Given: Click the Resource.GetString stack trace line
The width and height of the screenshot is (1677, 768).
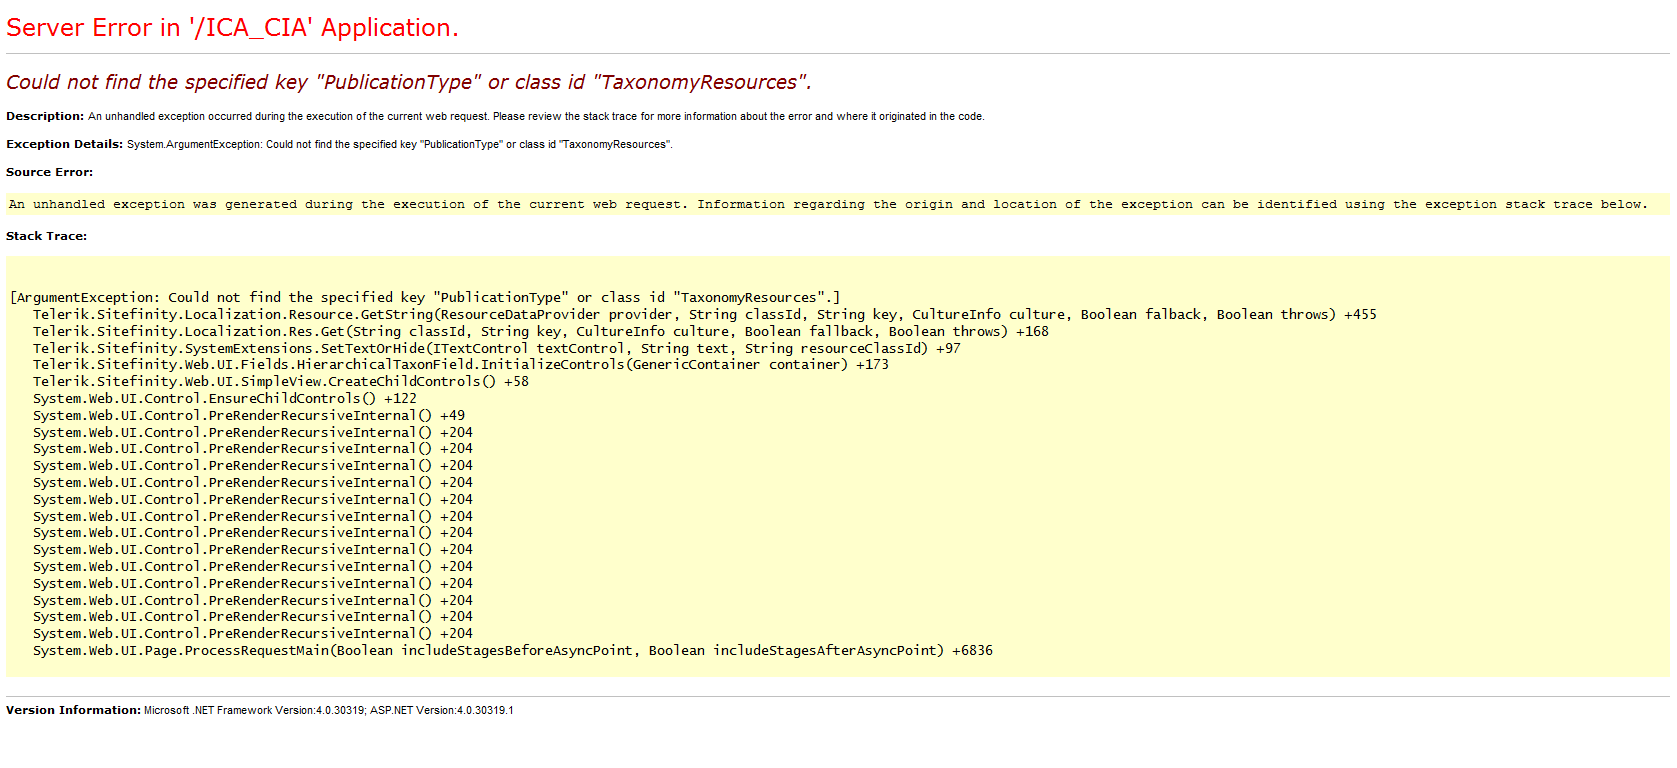Looking at the screenshot, I should [704, 314].
